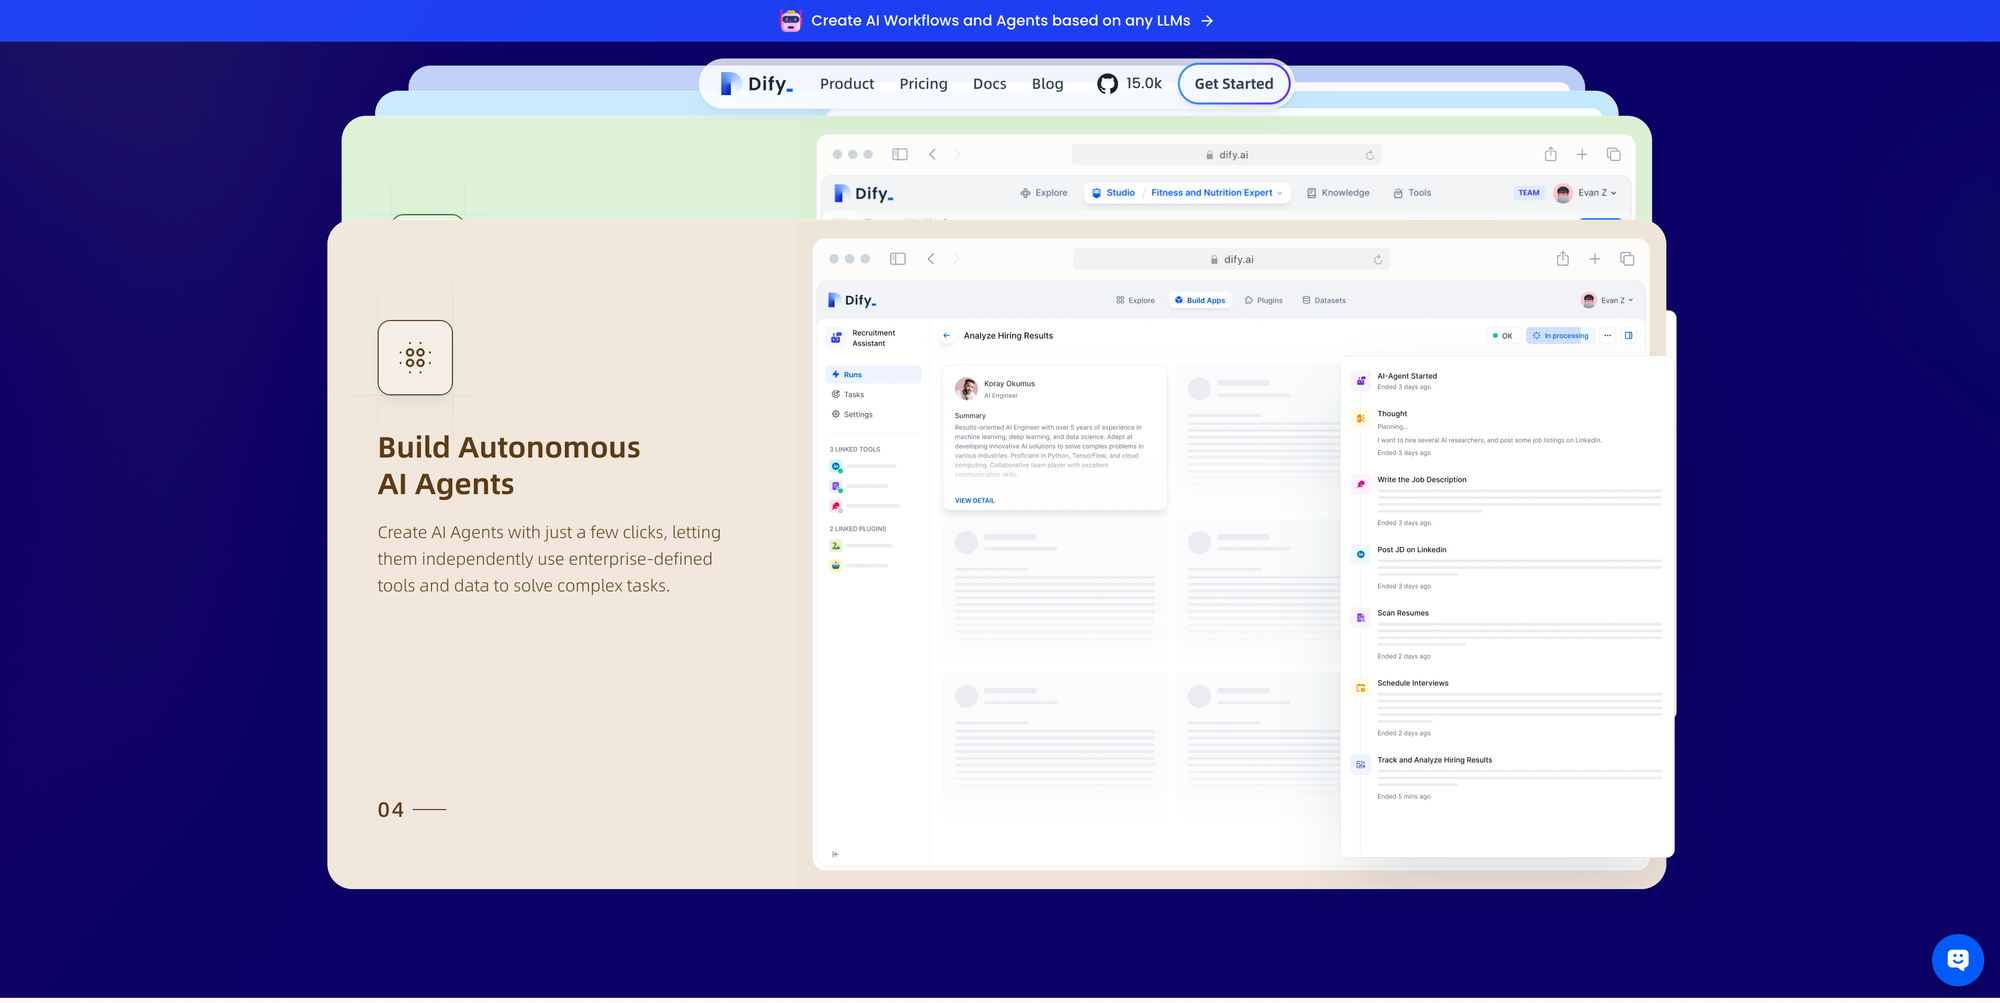Viewport: 2000px width, 1003px height.
Task: Open the chat support widget
Action: 1957,961
